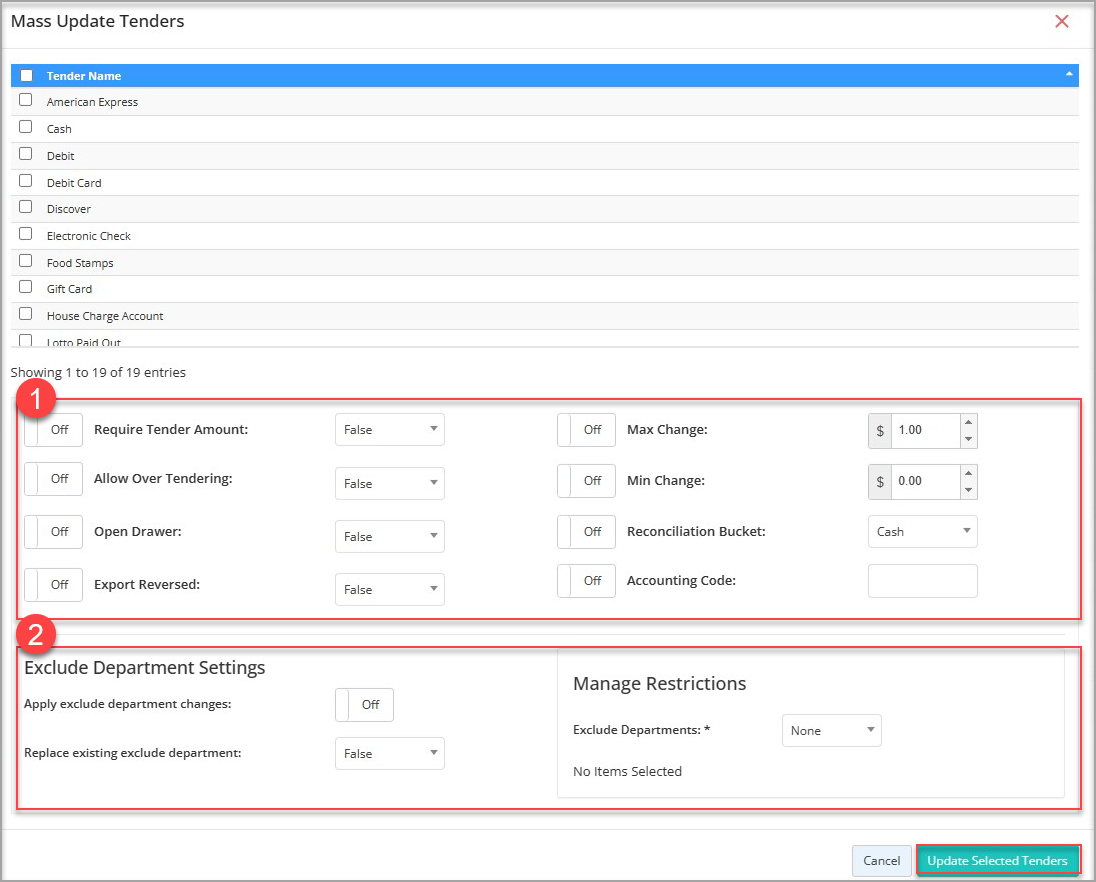This screenshot has width=1096, height=882.
Task: Click the Cancel button
Action: 881,860
